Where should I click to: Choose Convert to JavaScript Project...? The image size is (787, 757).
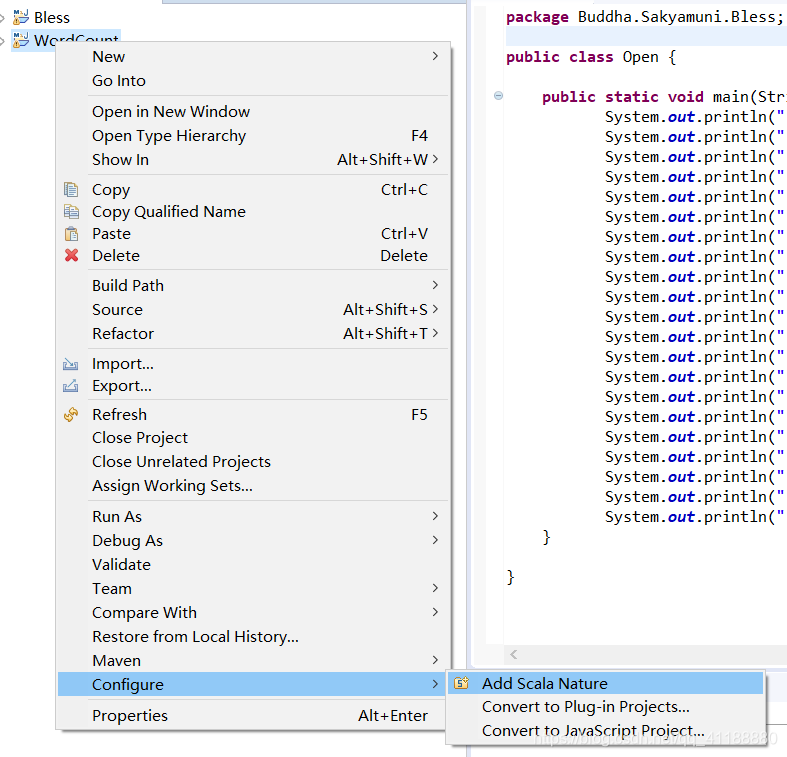tap(606, 730)
